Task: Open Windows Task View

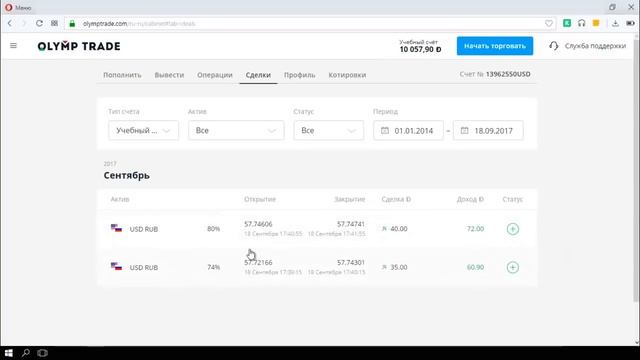Action: tap(42, 353)
